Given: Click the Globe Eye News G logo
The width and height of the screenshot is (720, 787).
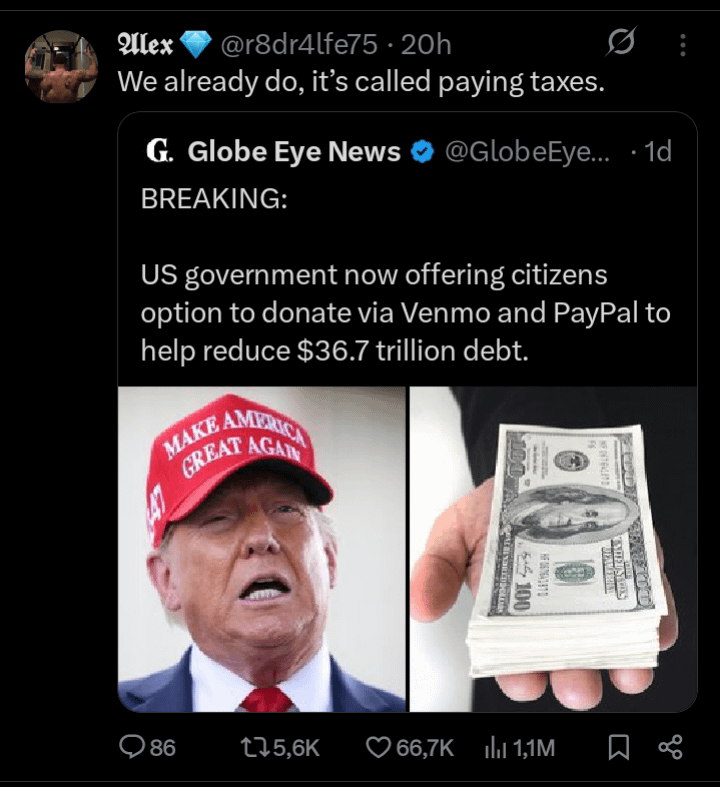Looking at the screenshot, I should pos(160,151).
